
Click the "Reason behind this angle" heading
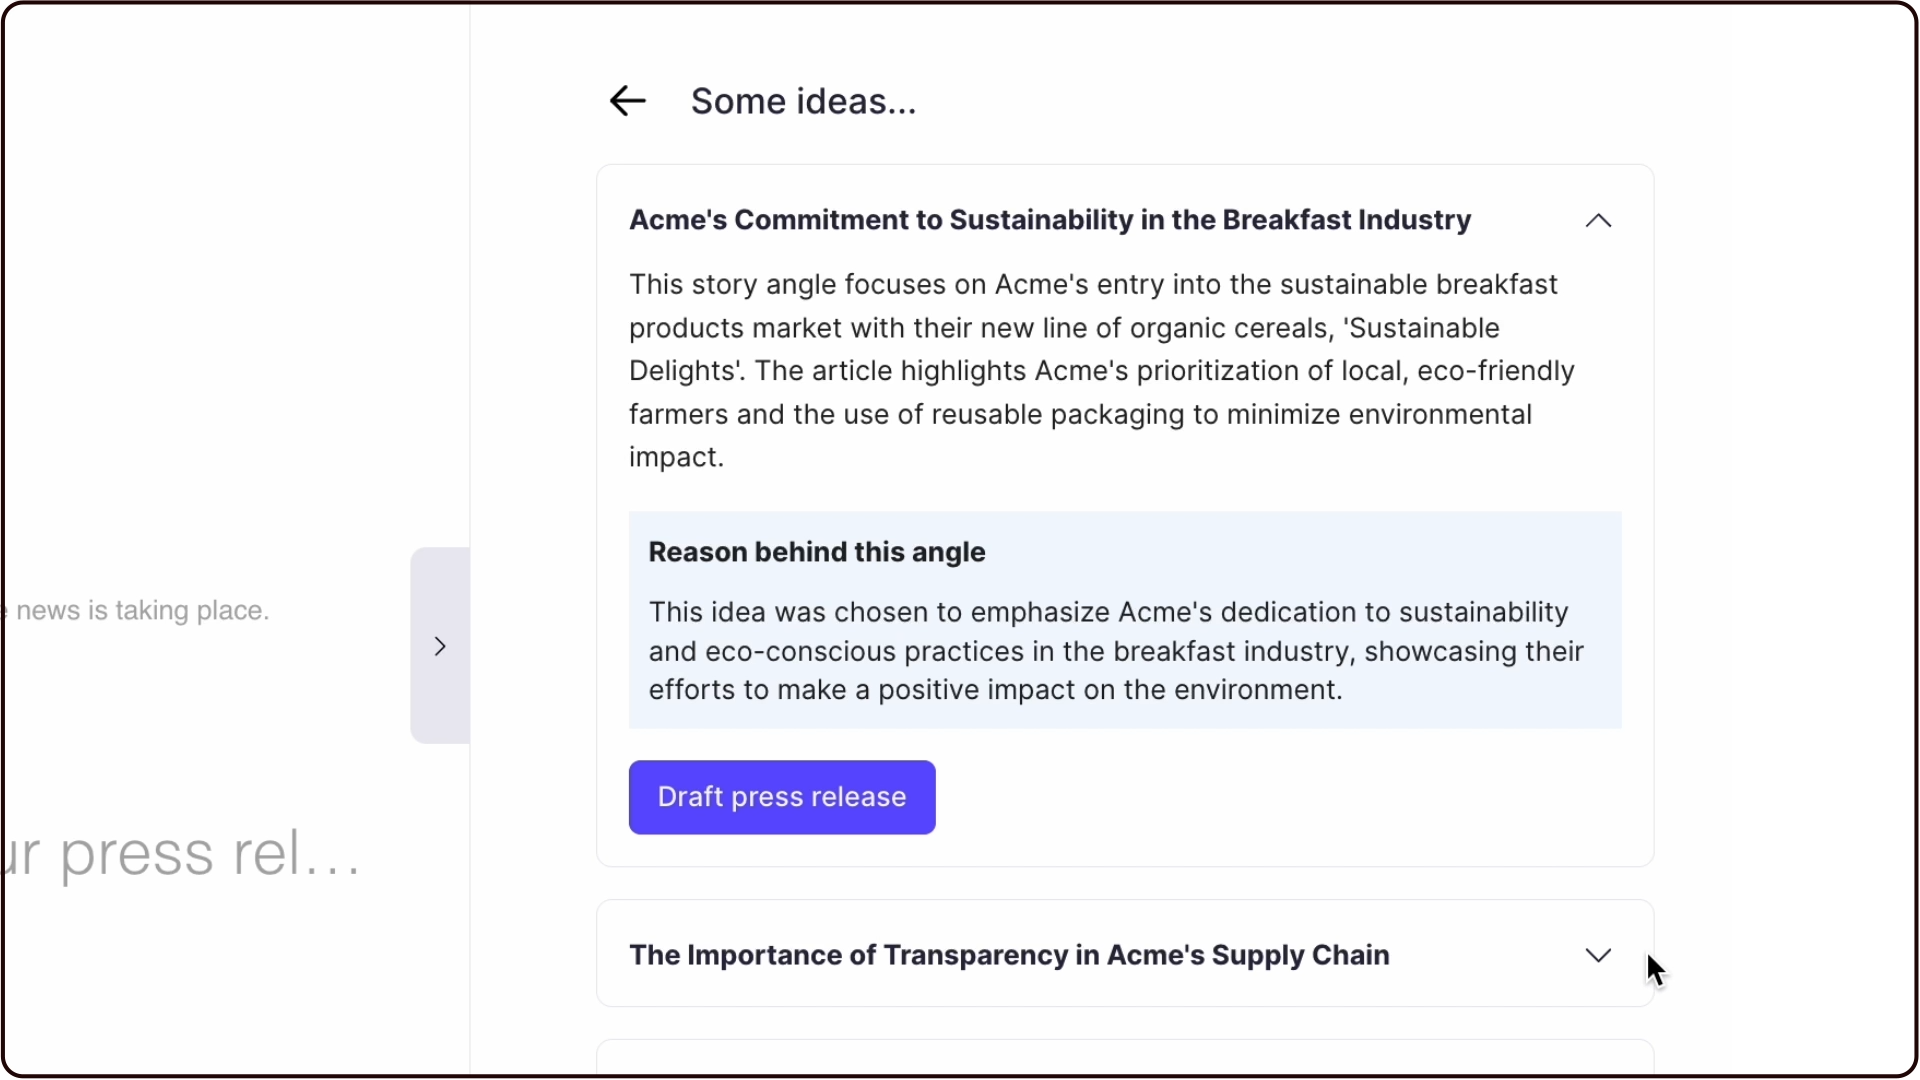click(x=816, y=552)
